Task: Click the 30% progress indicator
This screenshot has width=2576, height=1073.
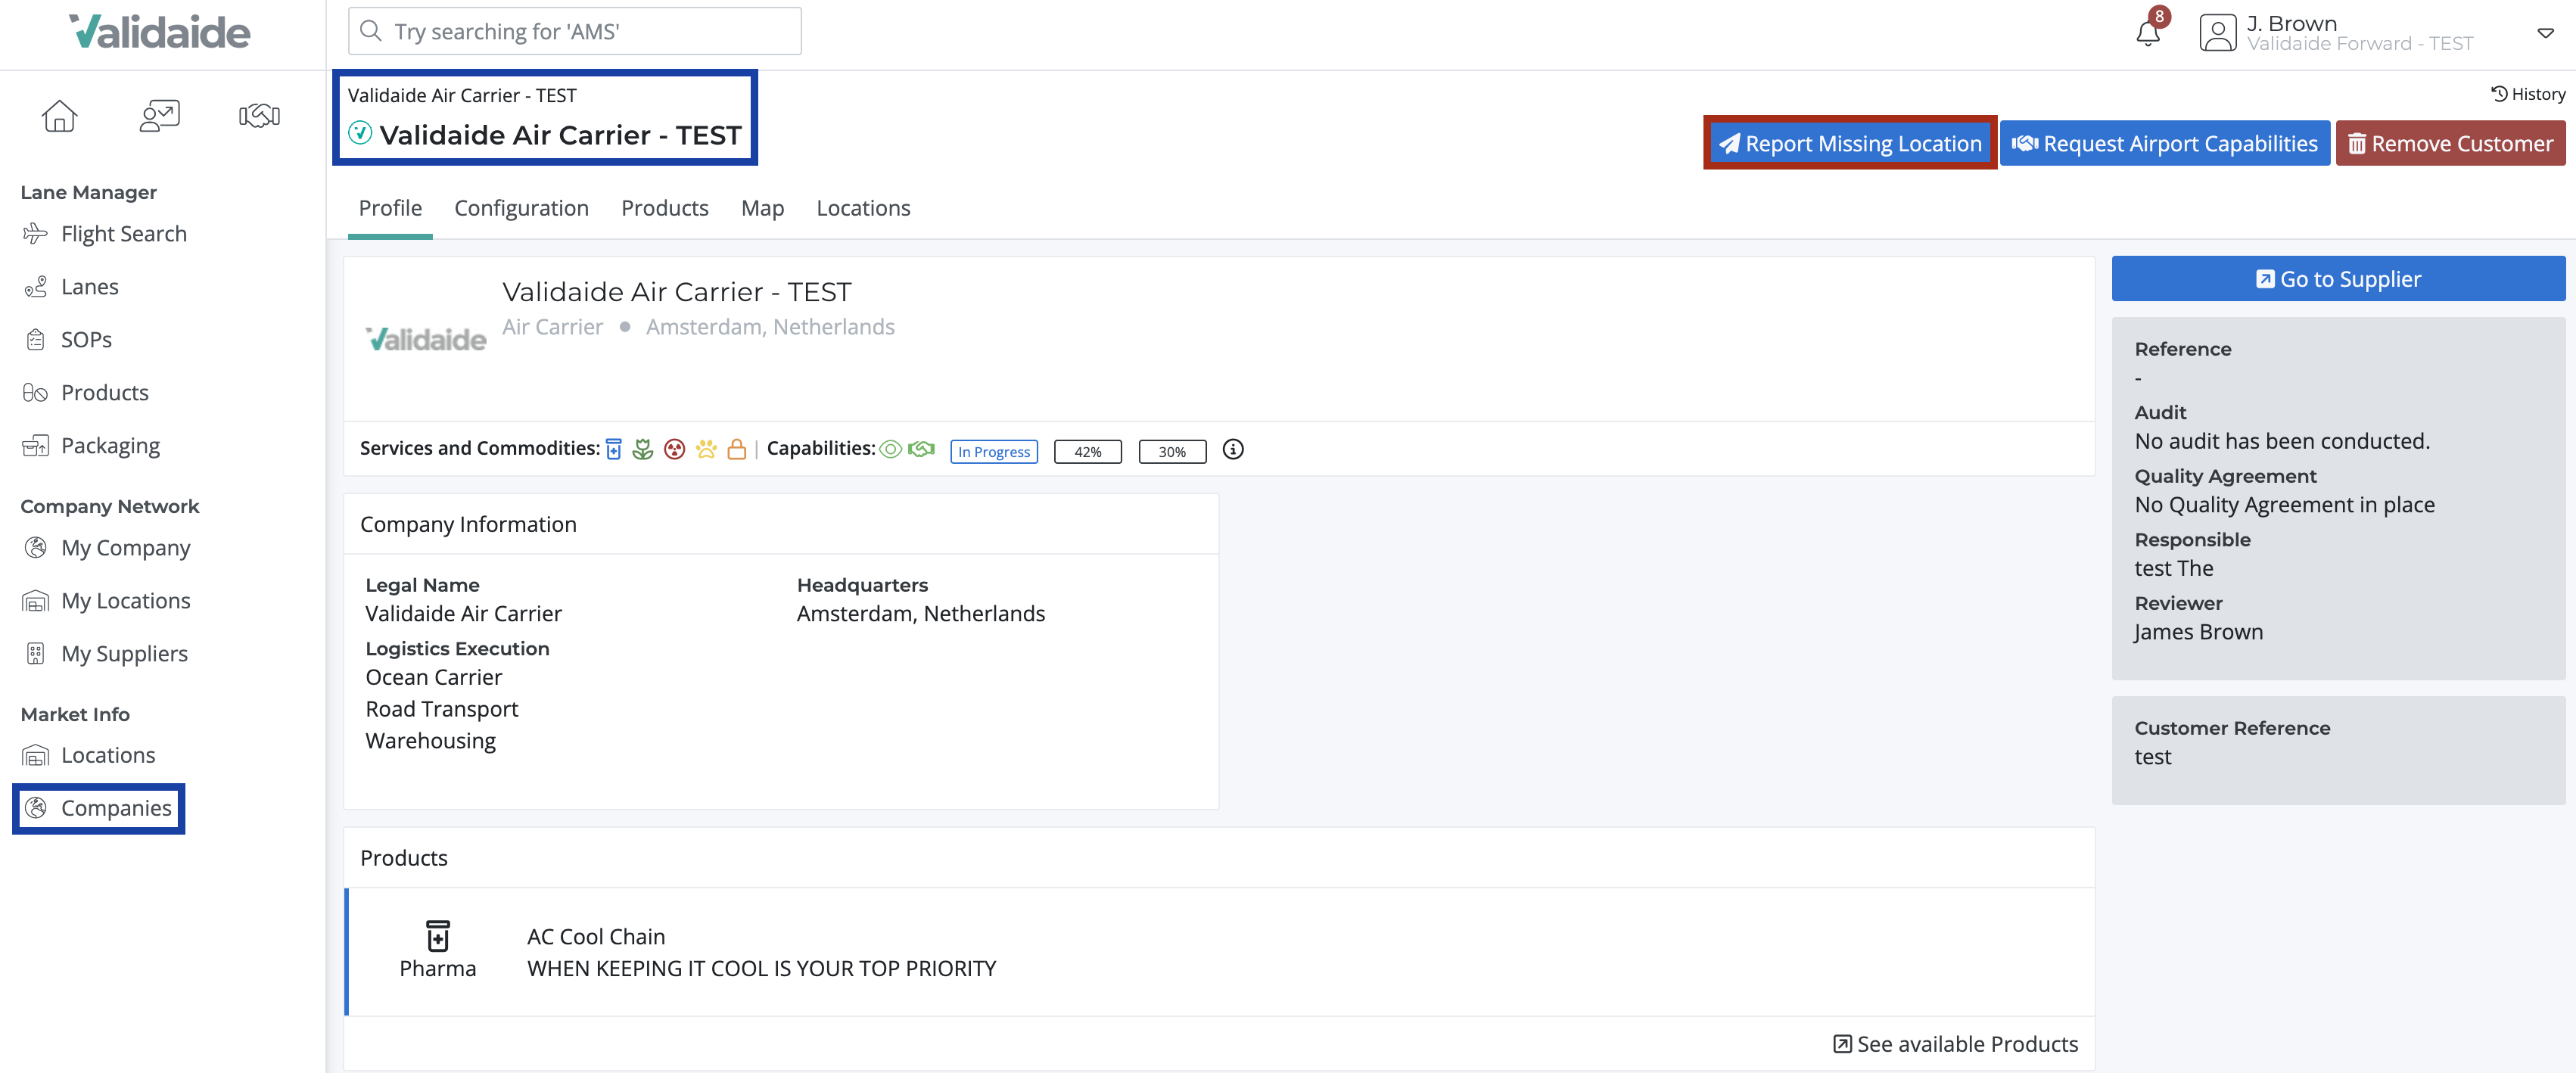Action: click(1172, 451)
